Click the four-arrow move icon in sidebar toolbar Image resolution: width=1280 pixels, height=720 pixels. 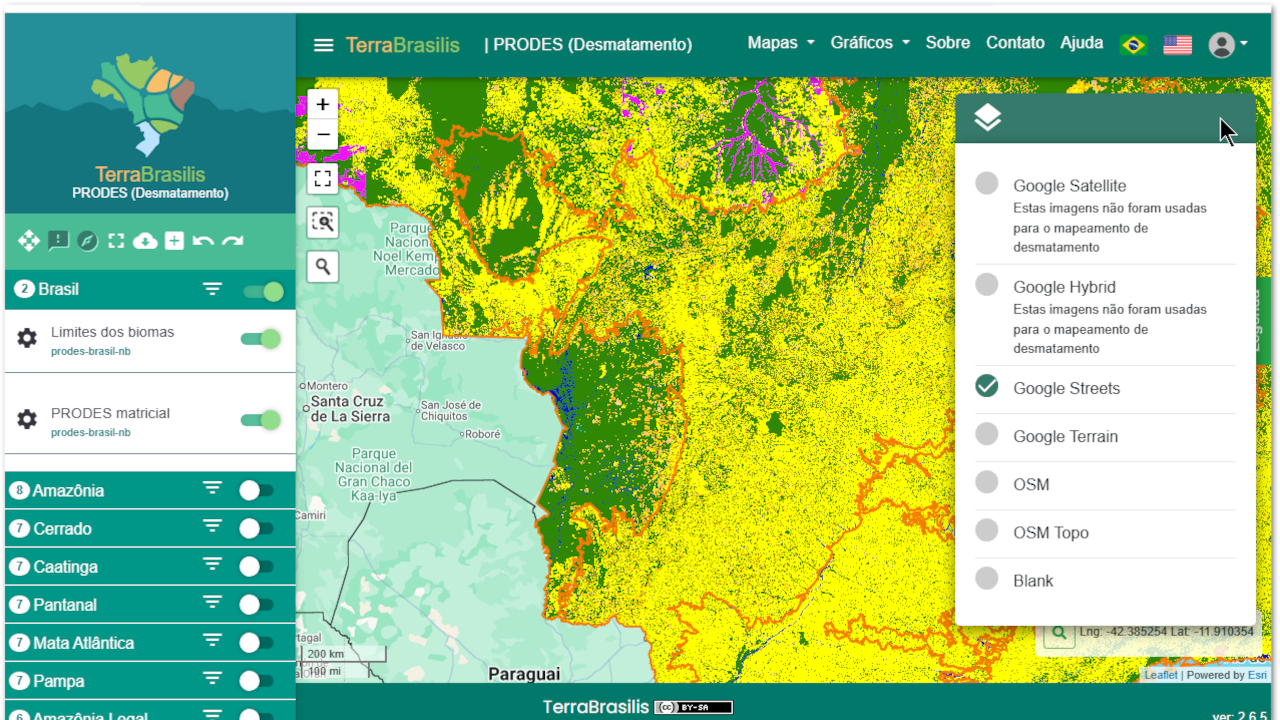(x=29, y=240)
